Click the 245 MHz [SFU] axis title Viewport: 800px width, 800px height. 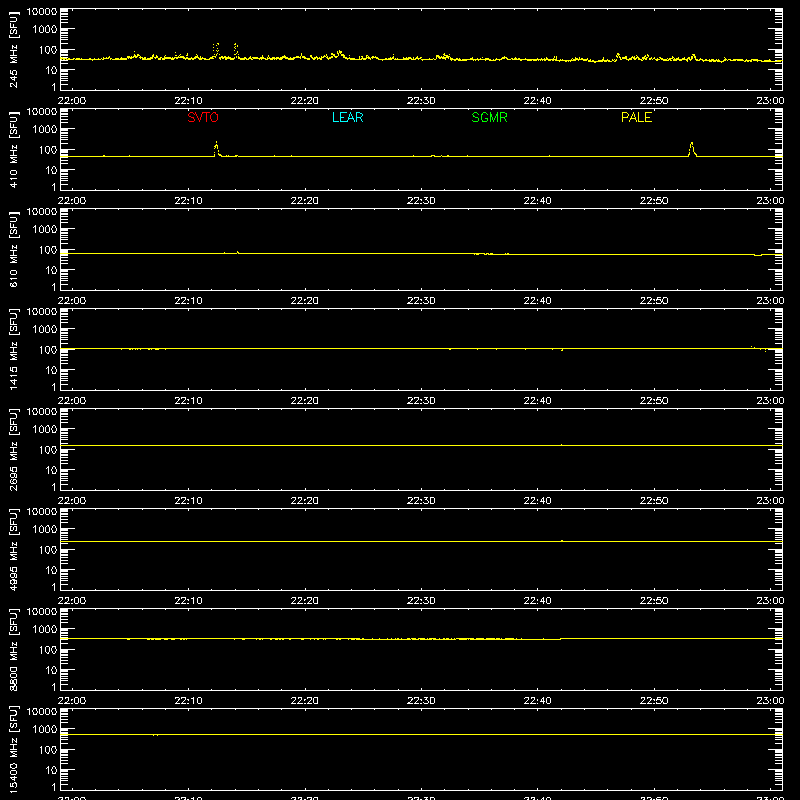pos(13,49)
